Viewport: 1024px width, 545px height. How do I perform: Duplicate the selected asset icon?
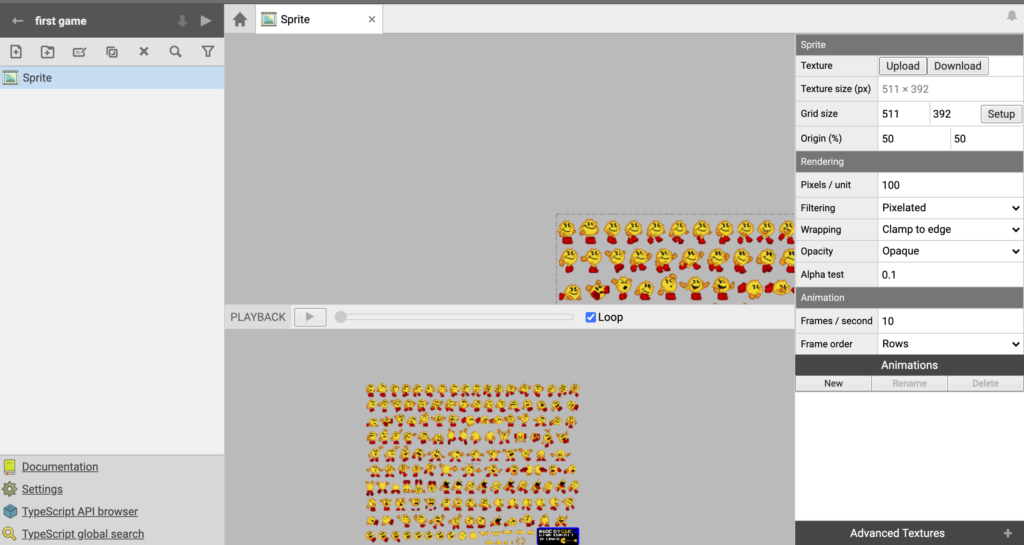point(112,52)
